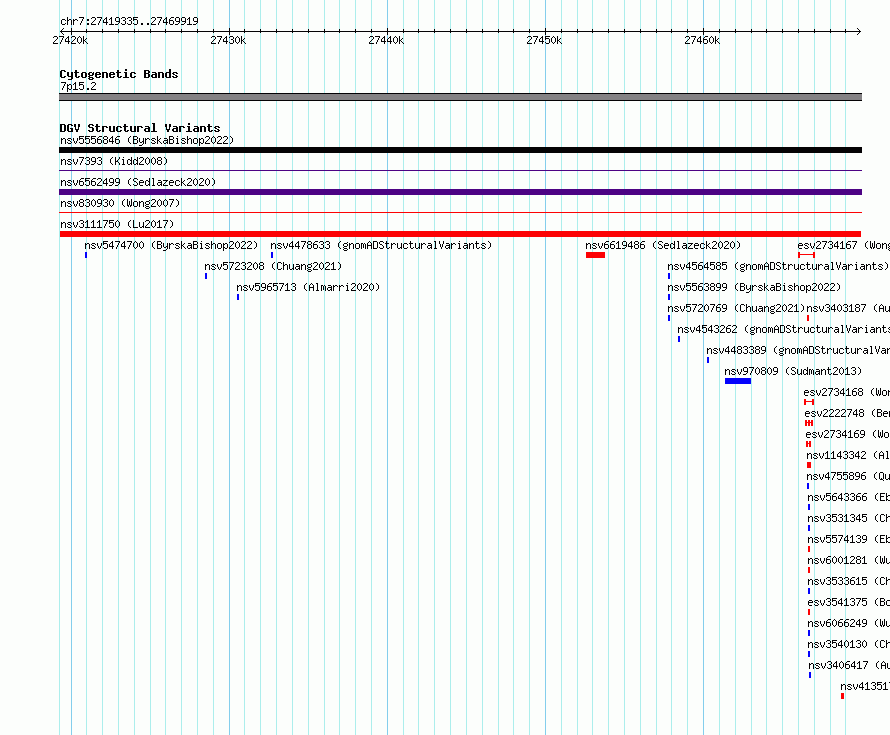Viewport: 890px width, 735px height.
Task: Click the red marker under nsv3403187
Action: 808,318
